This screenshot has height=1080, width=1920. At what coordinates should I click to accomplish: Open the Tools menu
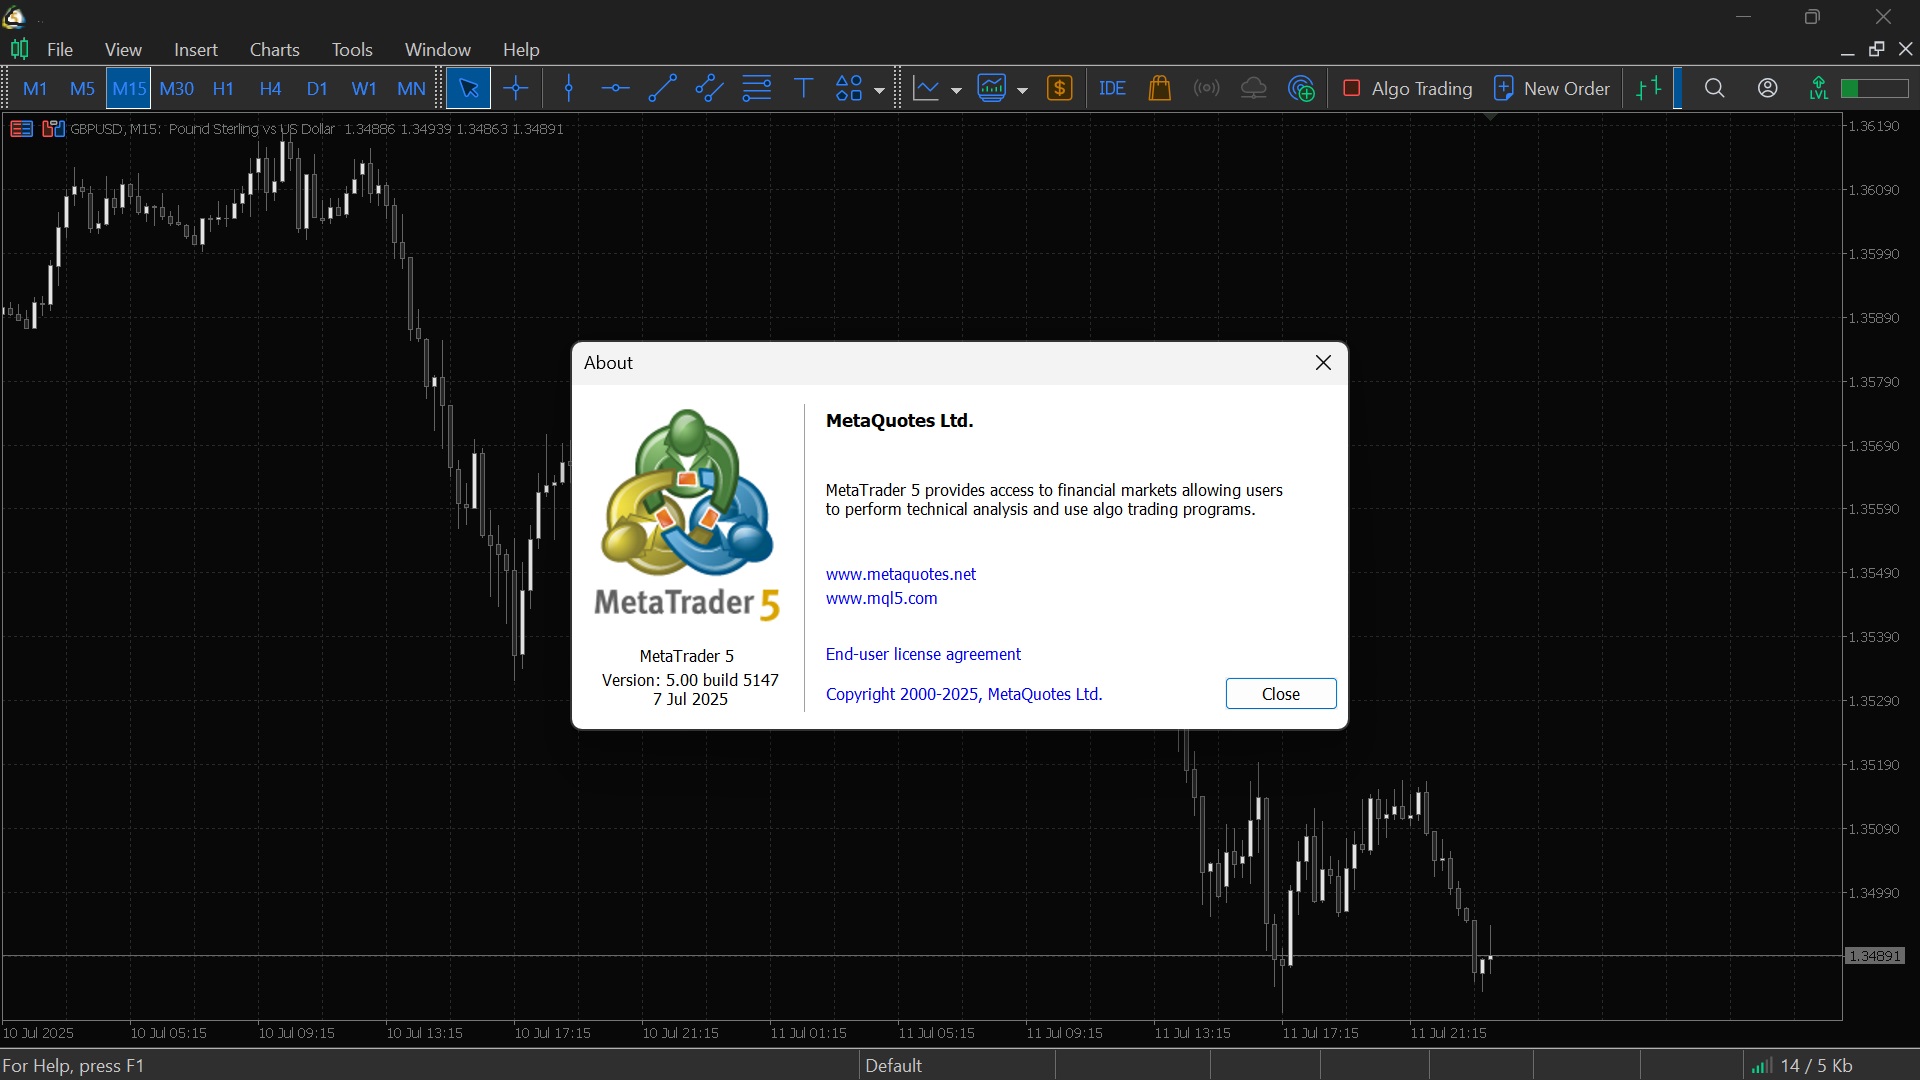352,49
